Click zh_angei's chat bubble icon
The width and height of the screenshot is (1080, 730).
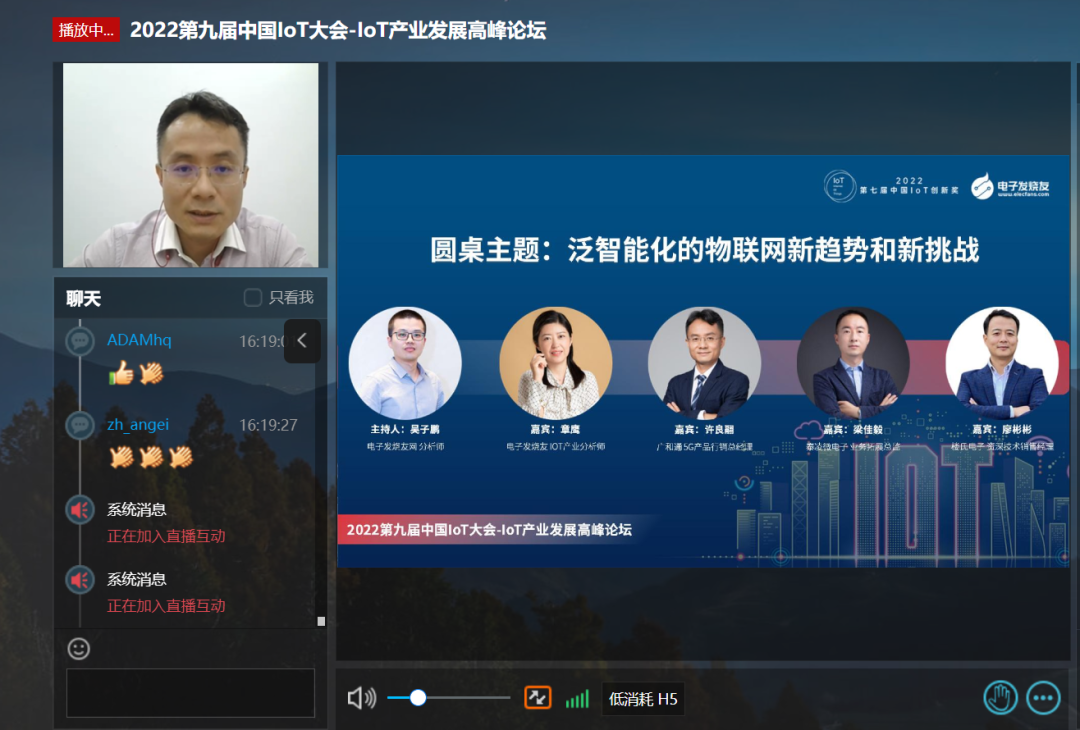click(x=80, y=425)
